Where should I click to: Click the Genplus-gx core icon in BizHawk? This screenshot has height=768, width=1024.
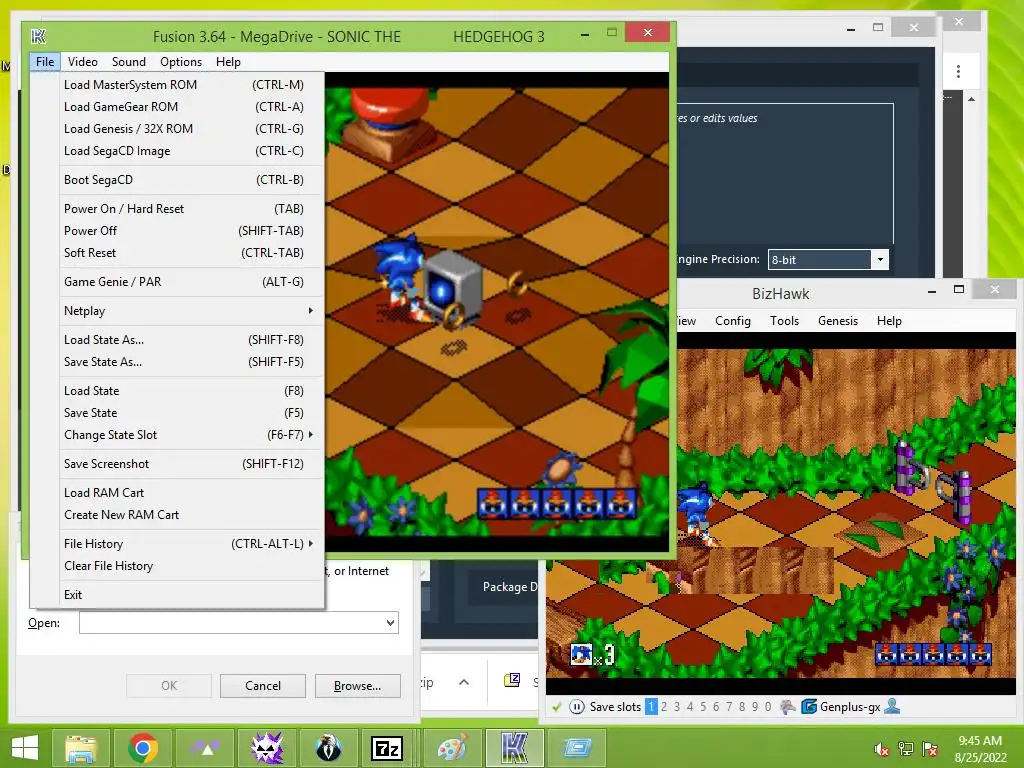click(808, 707)
